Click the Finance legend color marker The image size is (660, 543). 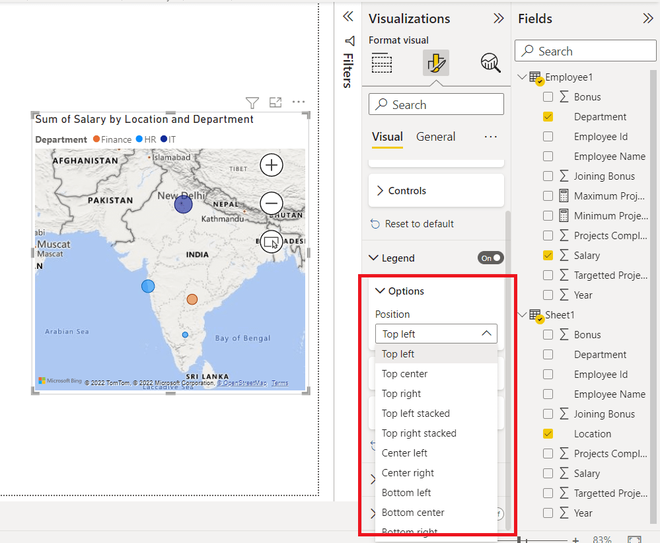[x=96, y=139]
